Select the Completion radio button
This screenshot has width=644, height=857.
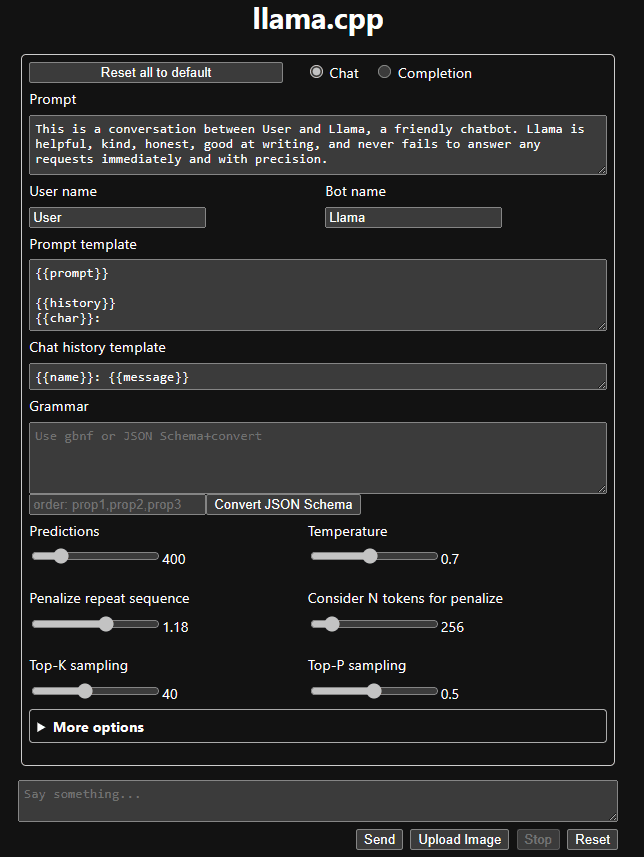(x=384, y=72)
